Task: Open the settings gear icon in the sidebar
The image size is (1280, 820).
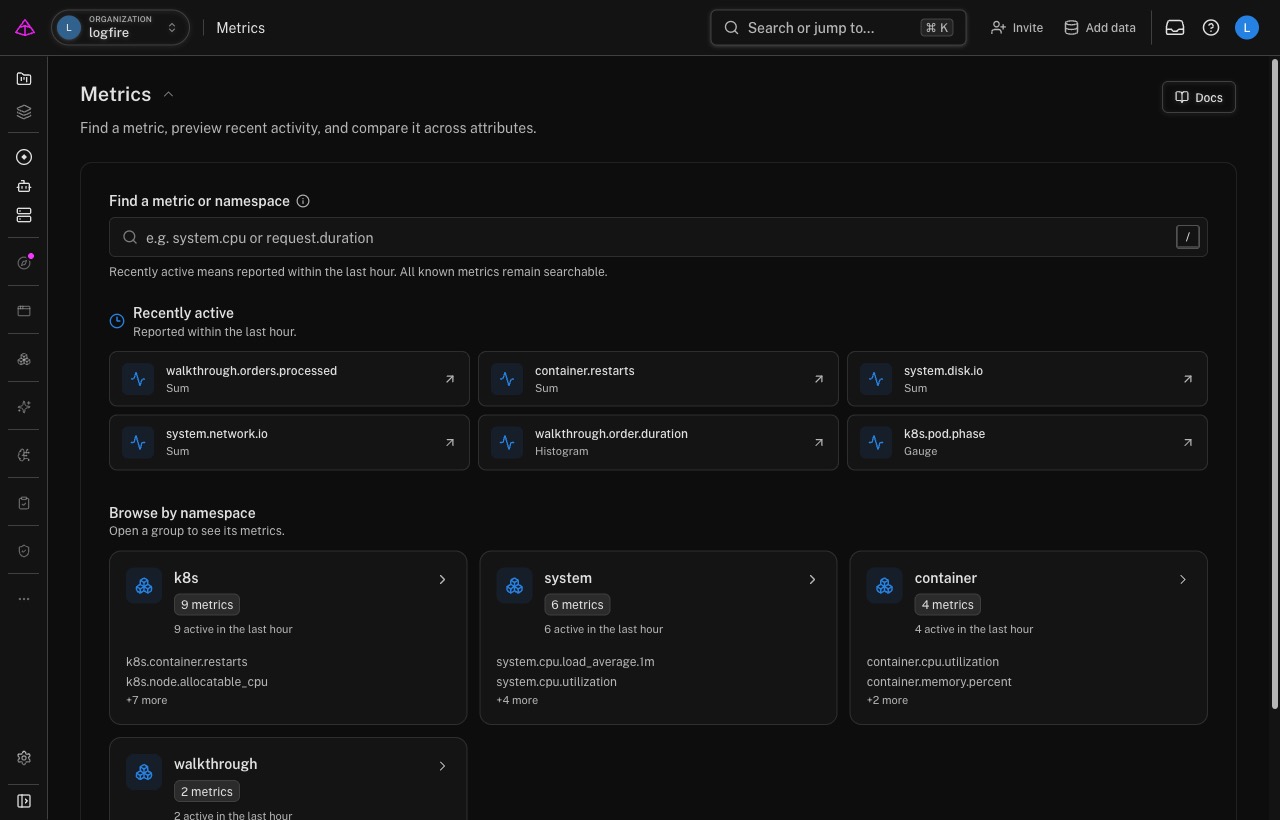Action: click(x=24, y=758)
